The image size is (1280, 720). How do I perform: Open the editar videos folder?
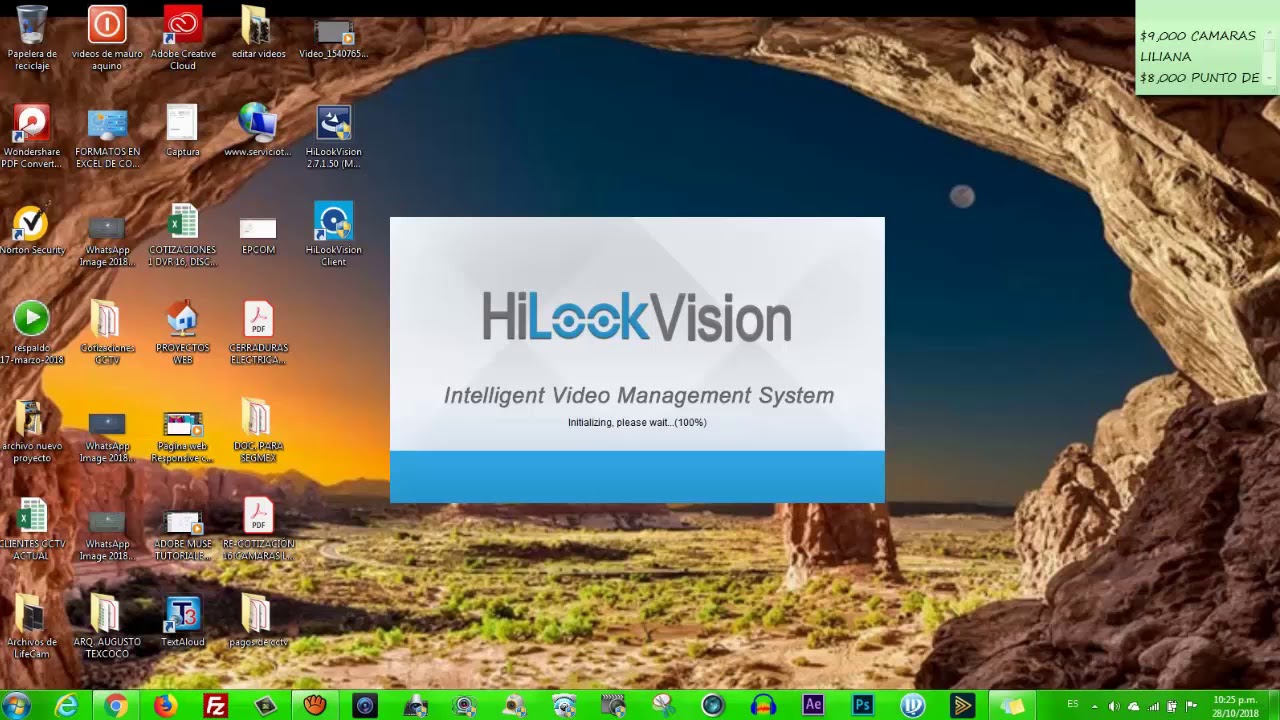[x=258, y=32]
